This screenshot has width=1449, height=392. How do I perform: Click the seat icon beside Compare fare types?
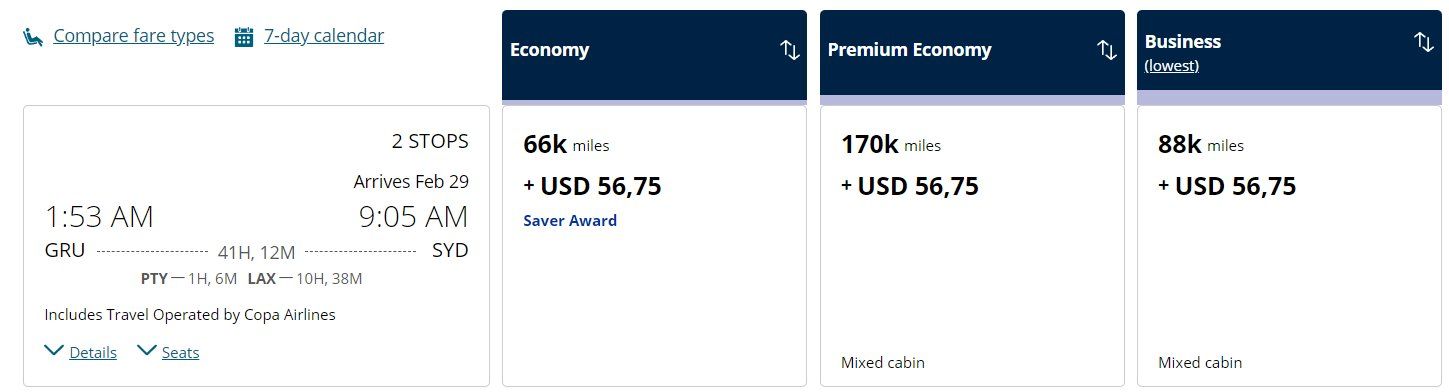tap(33, 37)
